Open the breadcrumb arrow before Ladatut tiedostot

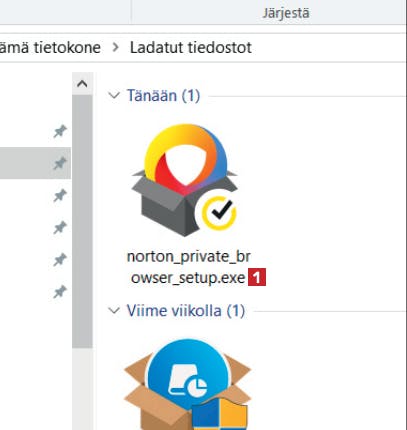[115, 47]
